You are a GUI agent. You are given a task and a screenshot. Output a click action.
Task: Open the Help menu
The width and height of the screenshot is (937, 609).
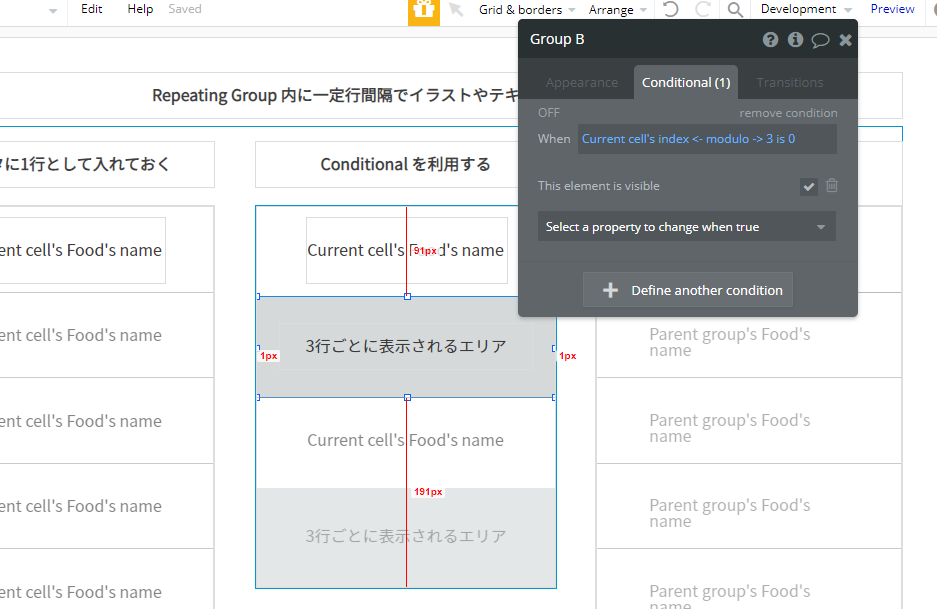click(x=140, y=9)
